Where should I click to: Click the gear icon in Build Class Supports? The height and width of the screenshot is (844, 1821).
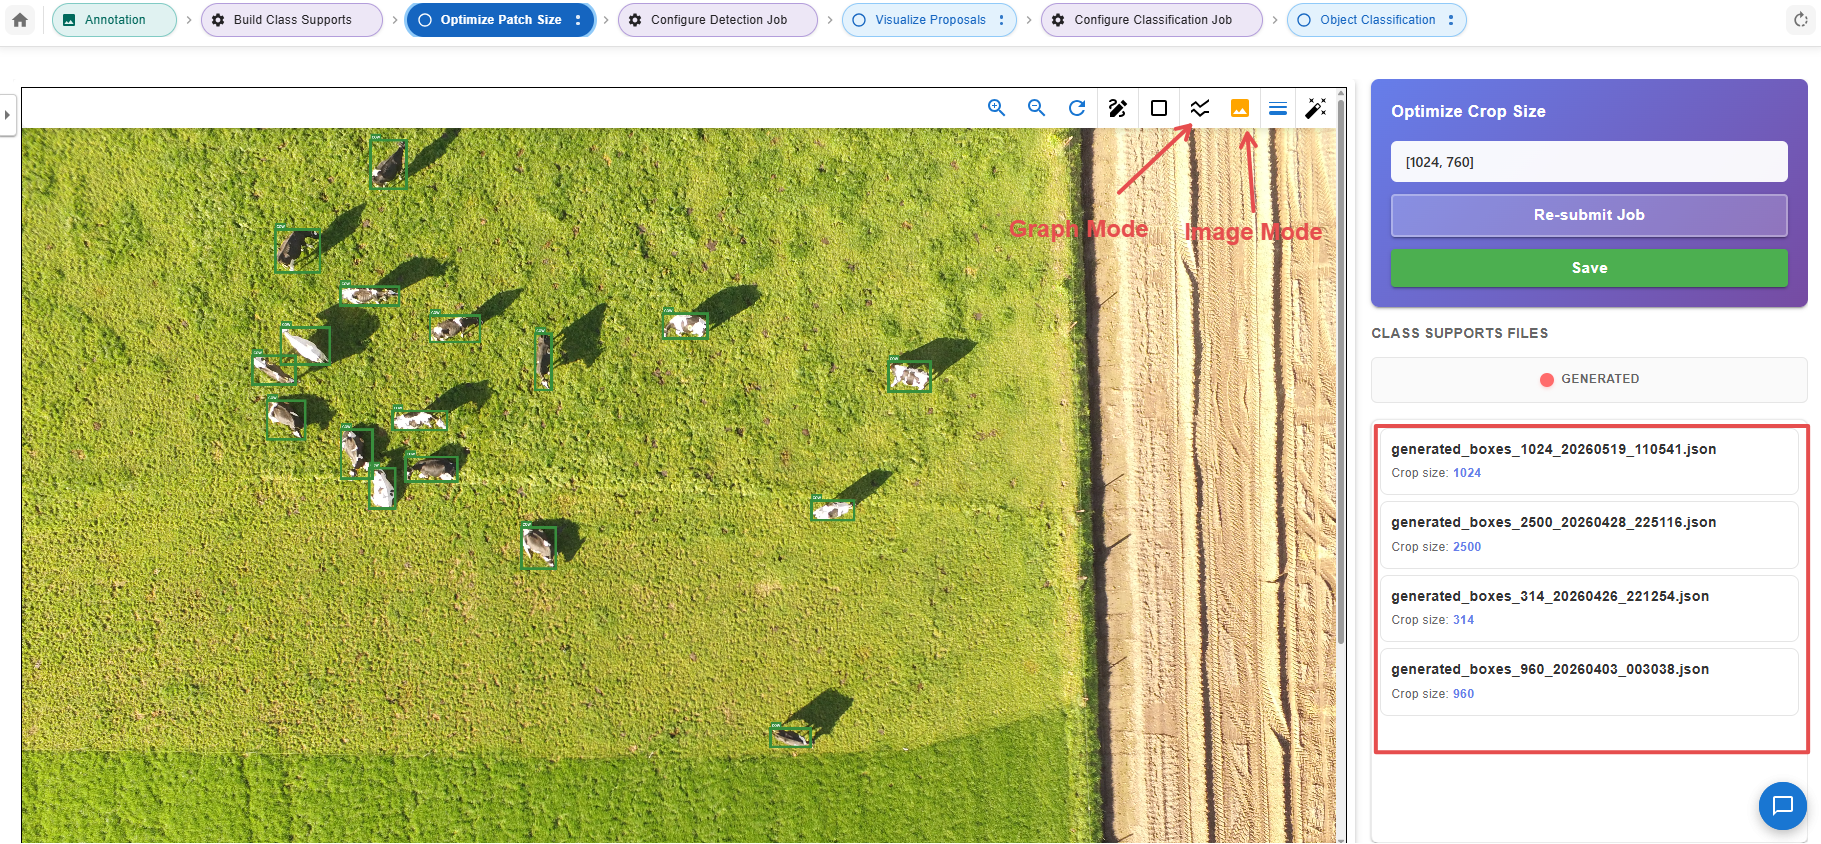click(x=218, y=20)
